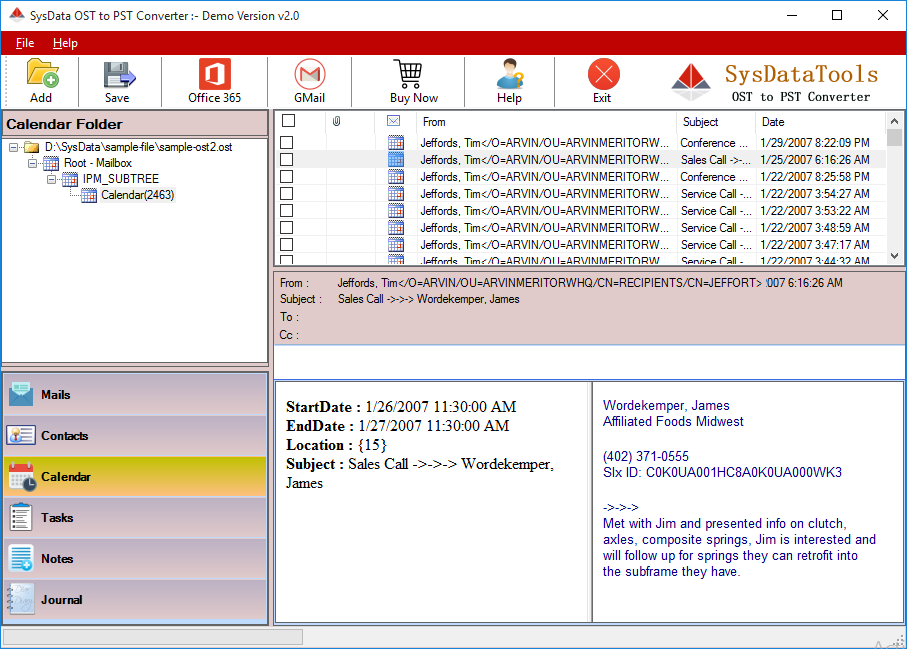Screen dimensions: 907x649
Task: Select the Calendar(2463) folder in tree
Action: tap(137, 195)
